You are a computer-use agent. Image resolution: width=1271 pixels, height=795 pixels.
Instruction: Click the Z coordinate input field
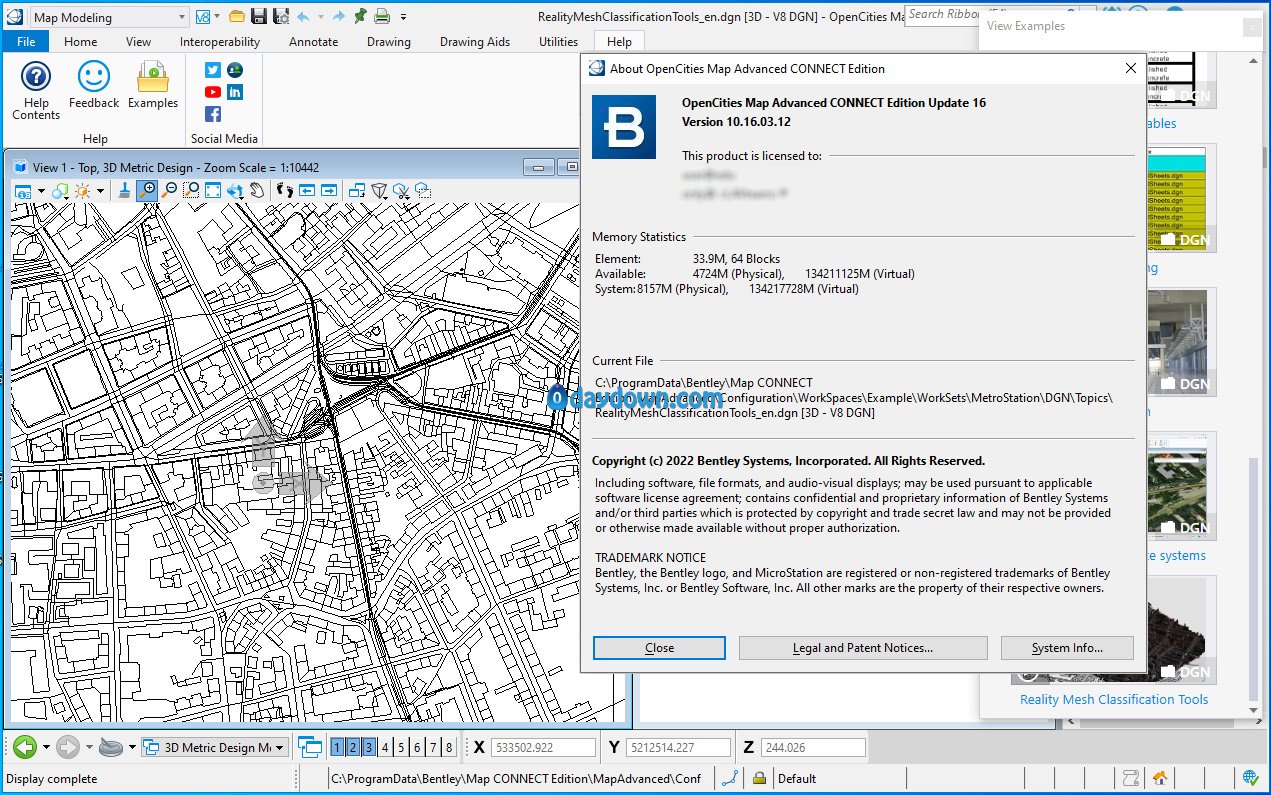point(813,747)
